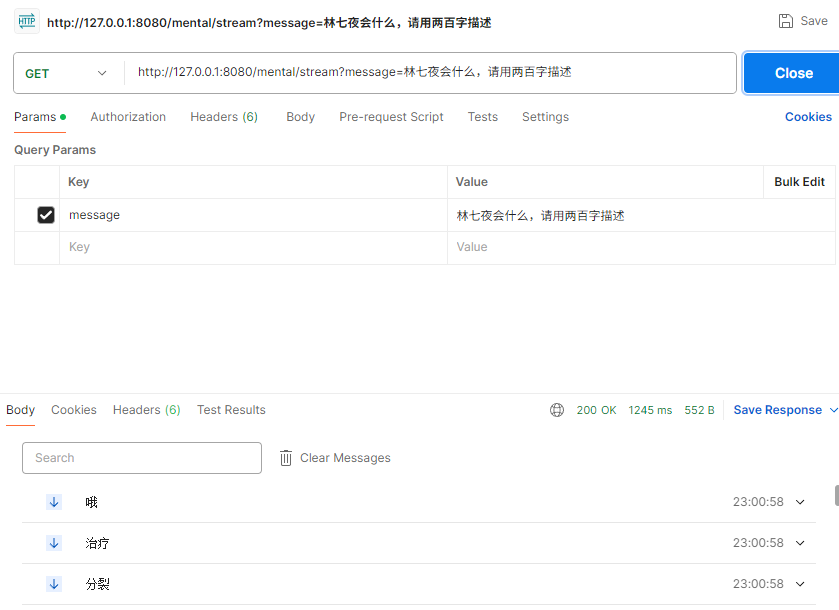This screenshot has width=839, height=610.
Task: Expand the 哦 message row chevron
Action: coord(800,502)
